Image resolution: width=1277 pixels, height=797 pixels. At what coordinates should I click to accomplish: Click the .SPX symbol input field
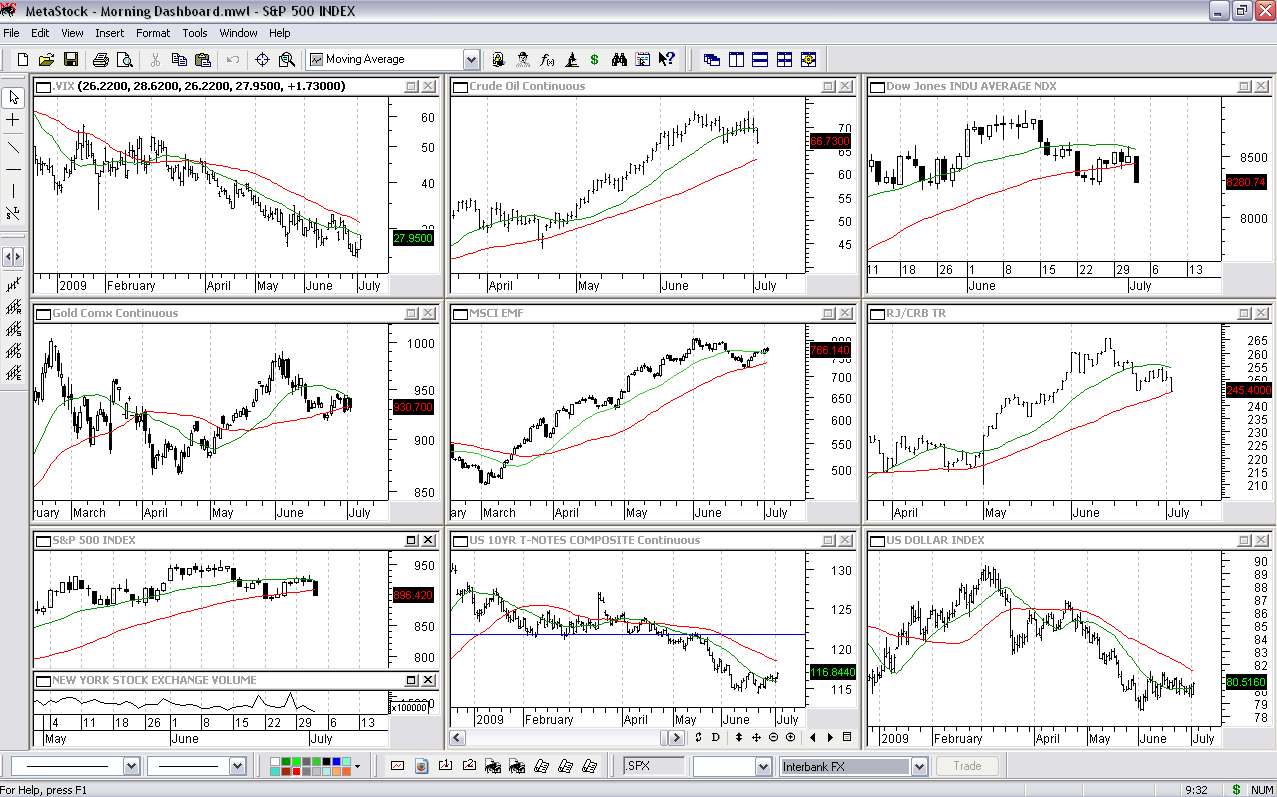(654, 766)
